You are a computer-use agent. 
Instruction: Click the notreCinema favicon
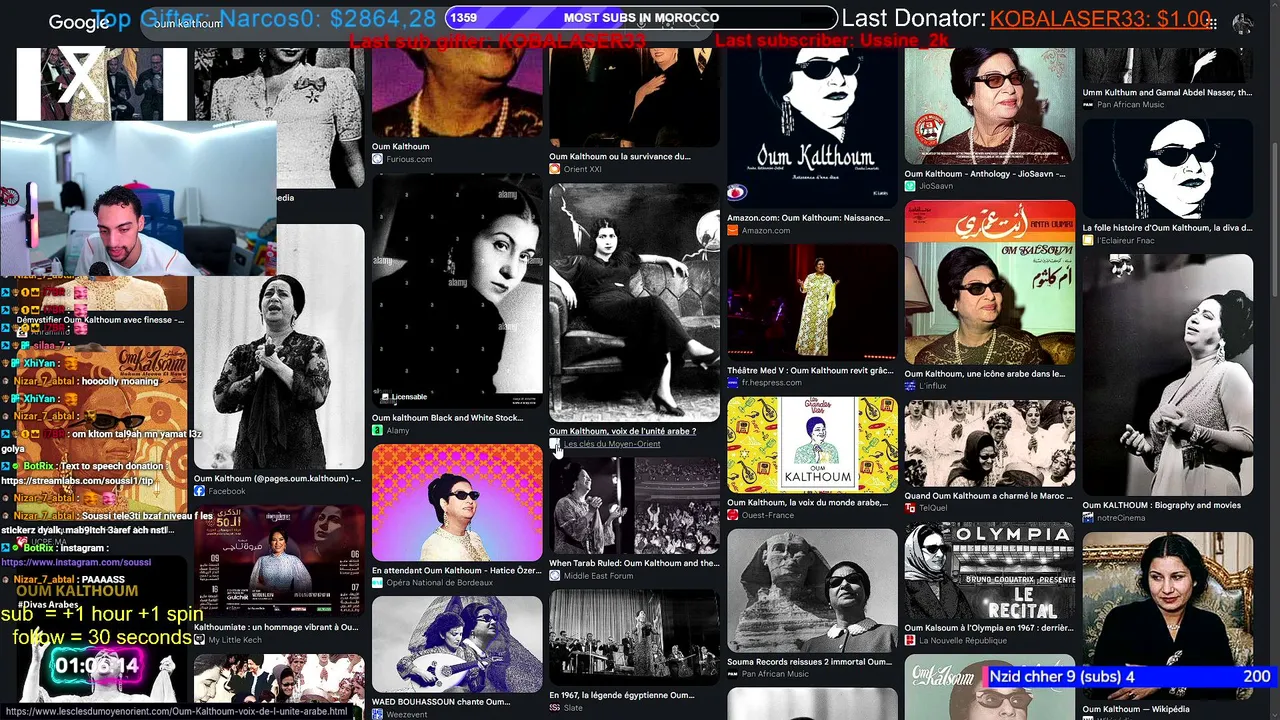tap(1088, 517)
